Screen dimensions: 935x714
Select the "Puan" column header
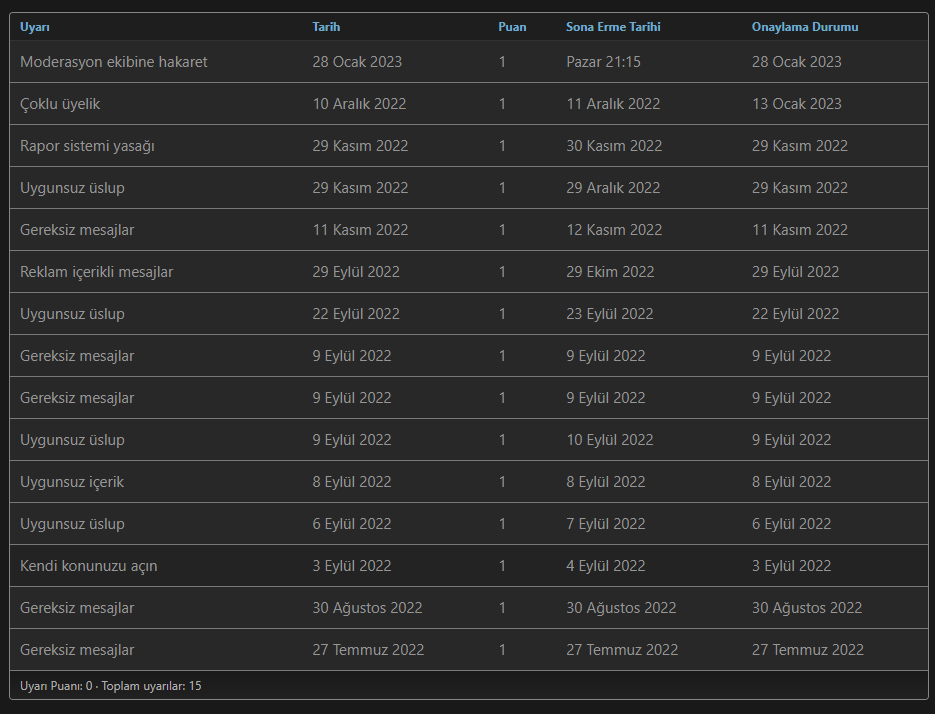(512, 27)
